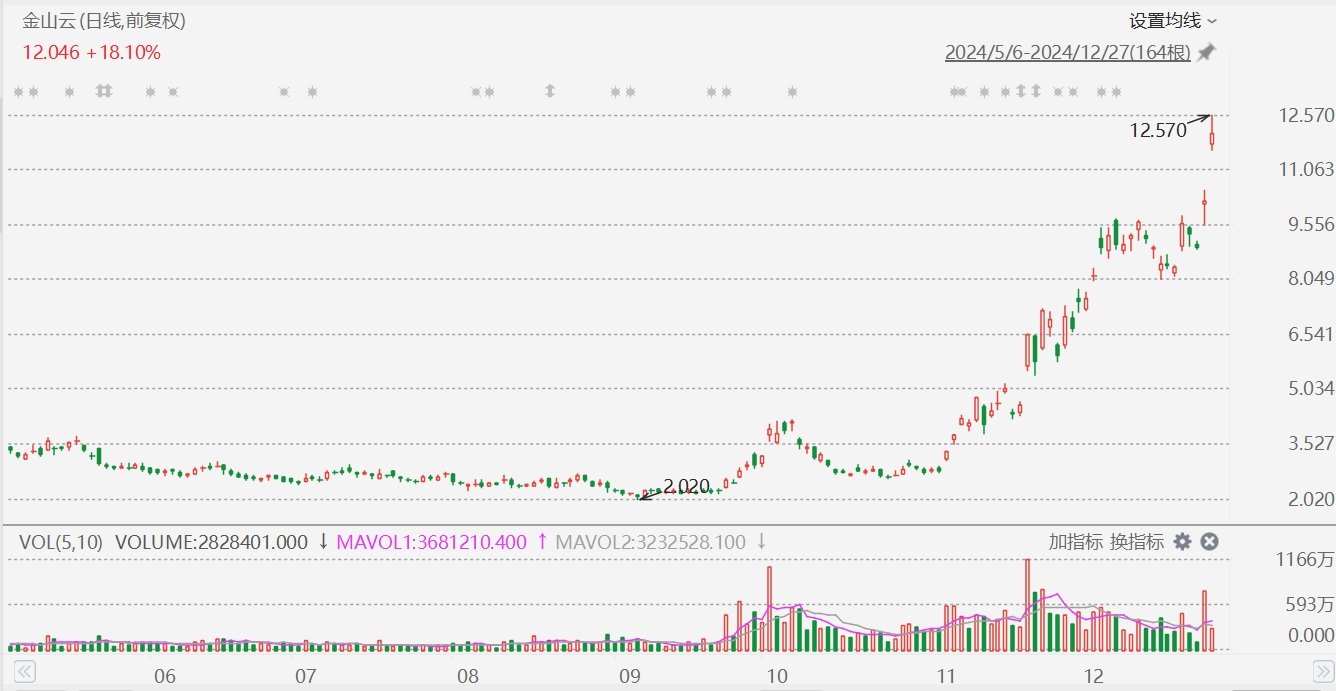Open volume indicator settings gear

tap(1182, 542)
